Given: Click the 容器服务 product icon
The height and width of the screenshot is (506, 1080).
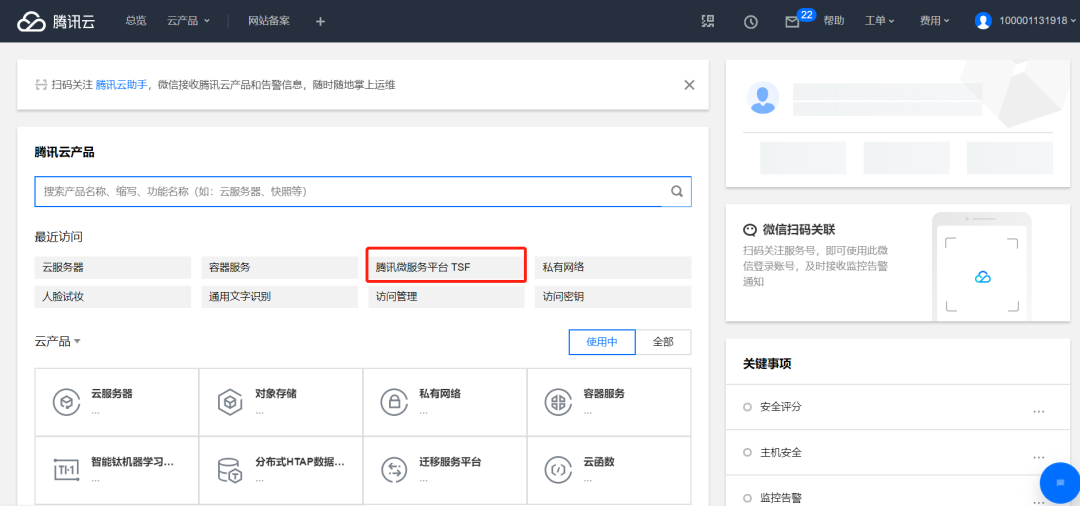Looking at the screenshot, I should tap(558, 401).
